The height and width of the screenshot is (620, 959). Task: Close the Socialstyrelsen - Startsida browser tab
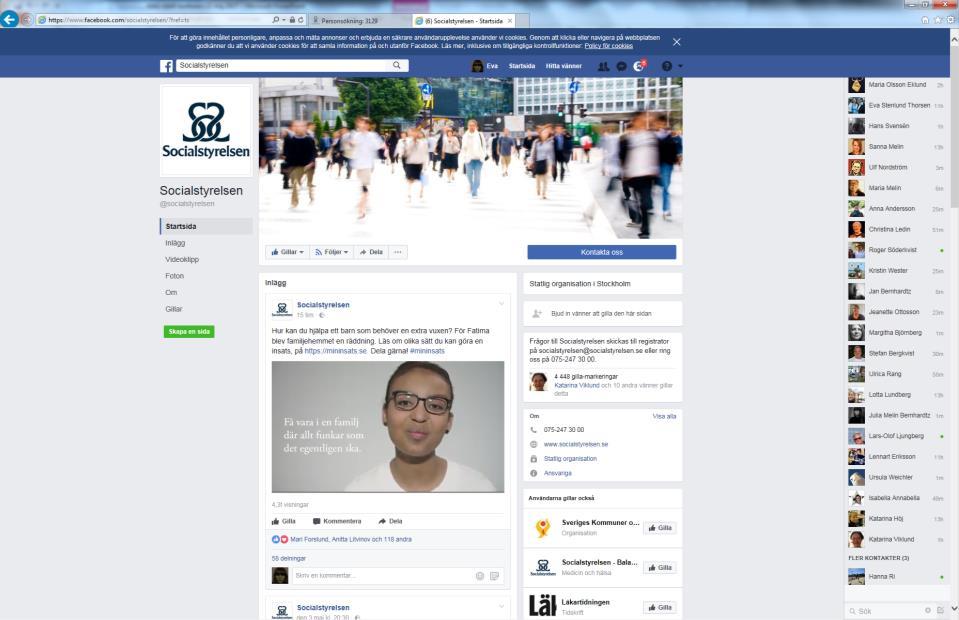509,21
